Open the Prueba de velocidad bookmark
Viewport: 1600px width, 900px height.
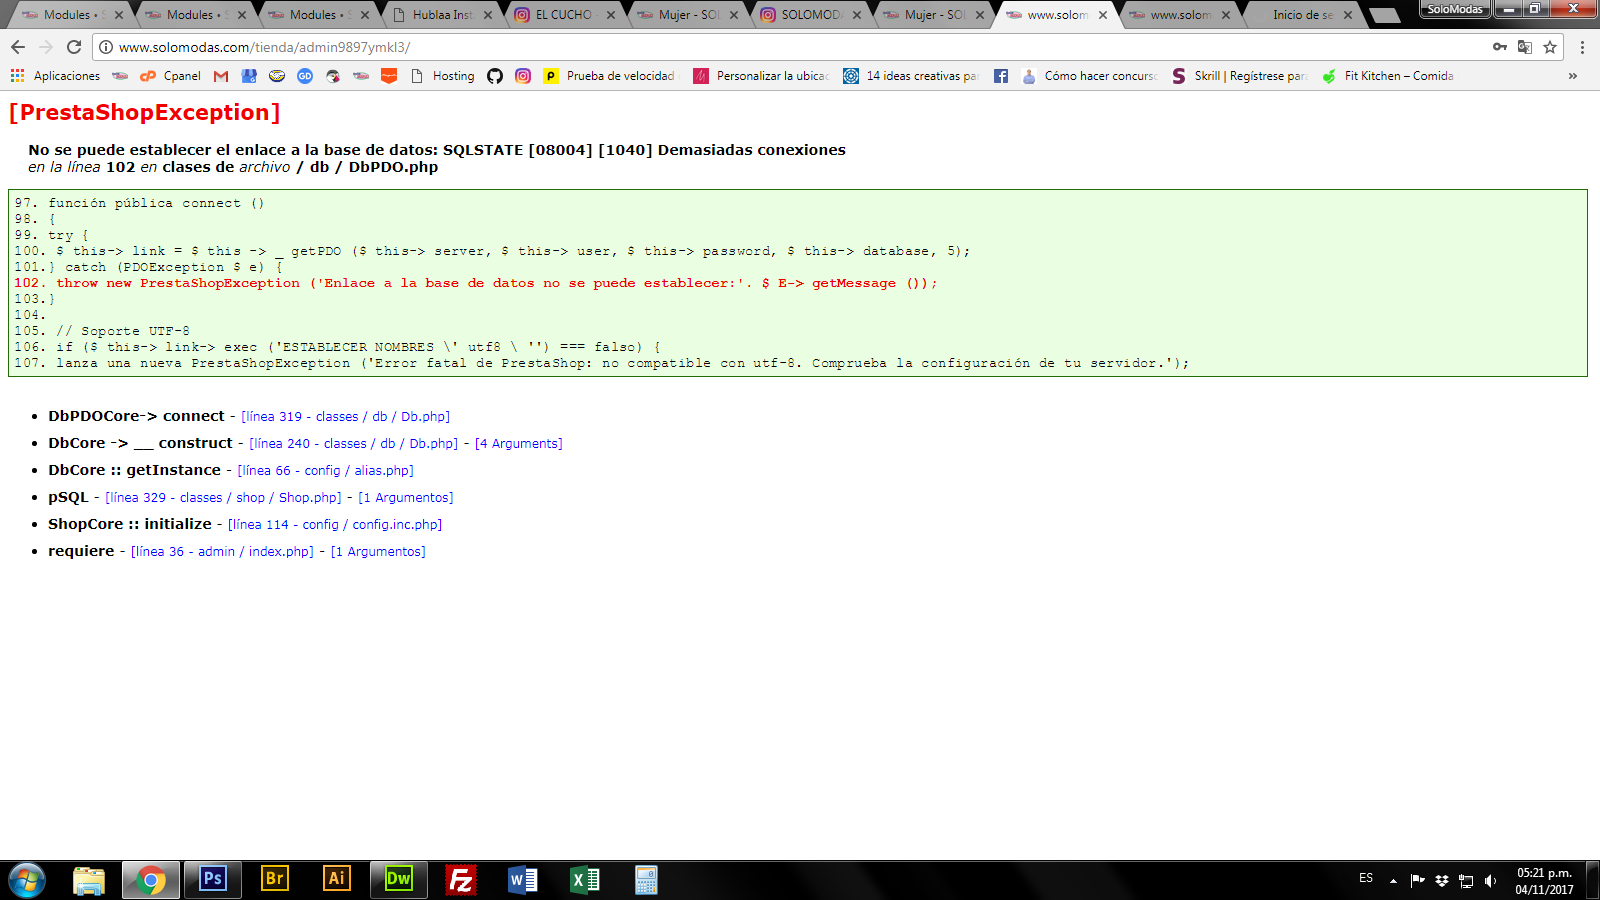[609, 76]
